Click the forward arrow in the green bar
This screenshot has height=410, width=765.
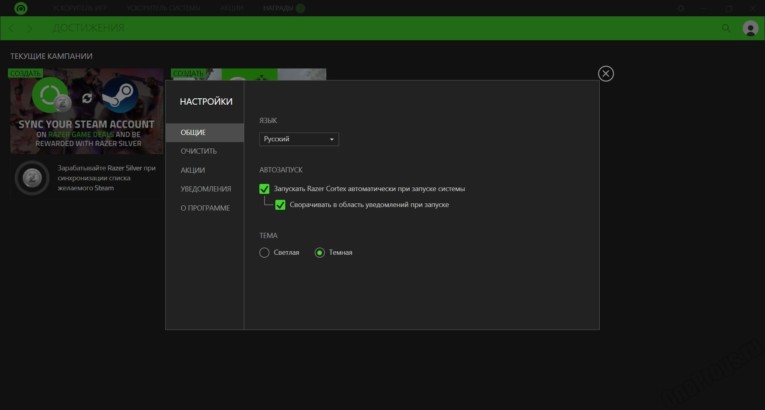pos(29,28)
